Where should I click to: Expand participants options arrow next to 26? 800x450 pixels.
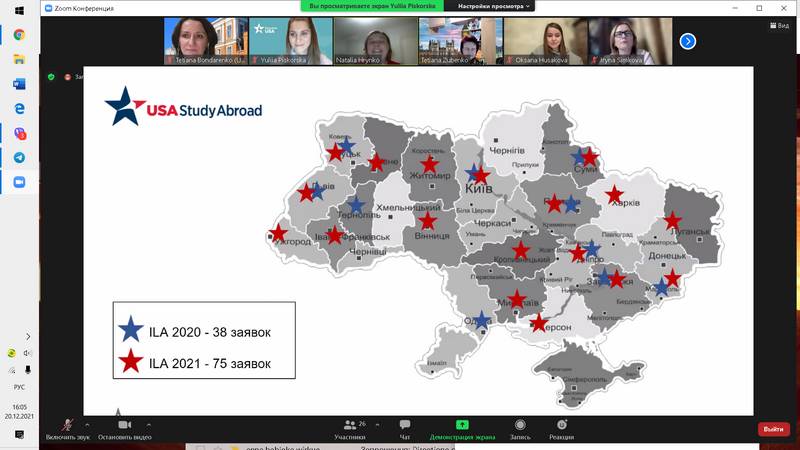(x=378, y=424)
